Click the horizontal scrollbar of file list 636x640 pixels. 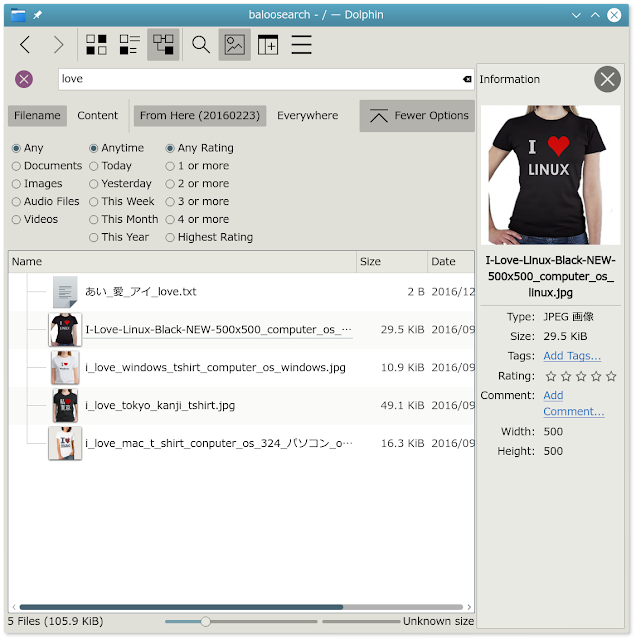pyautogui.click(x=241, y=607)
